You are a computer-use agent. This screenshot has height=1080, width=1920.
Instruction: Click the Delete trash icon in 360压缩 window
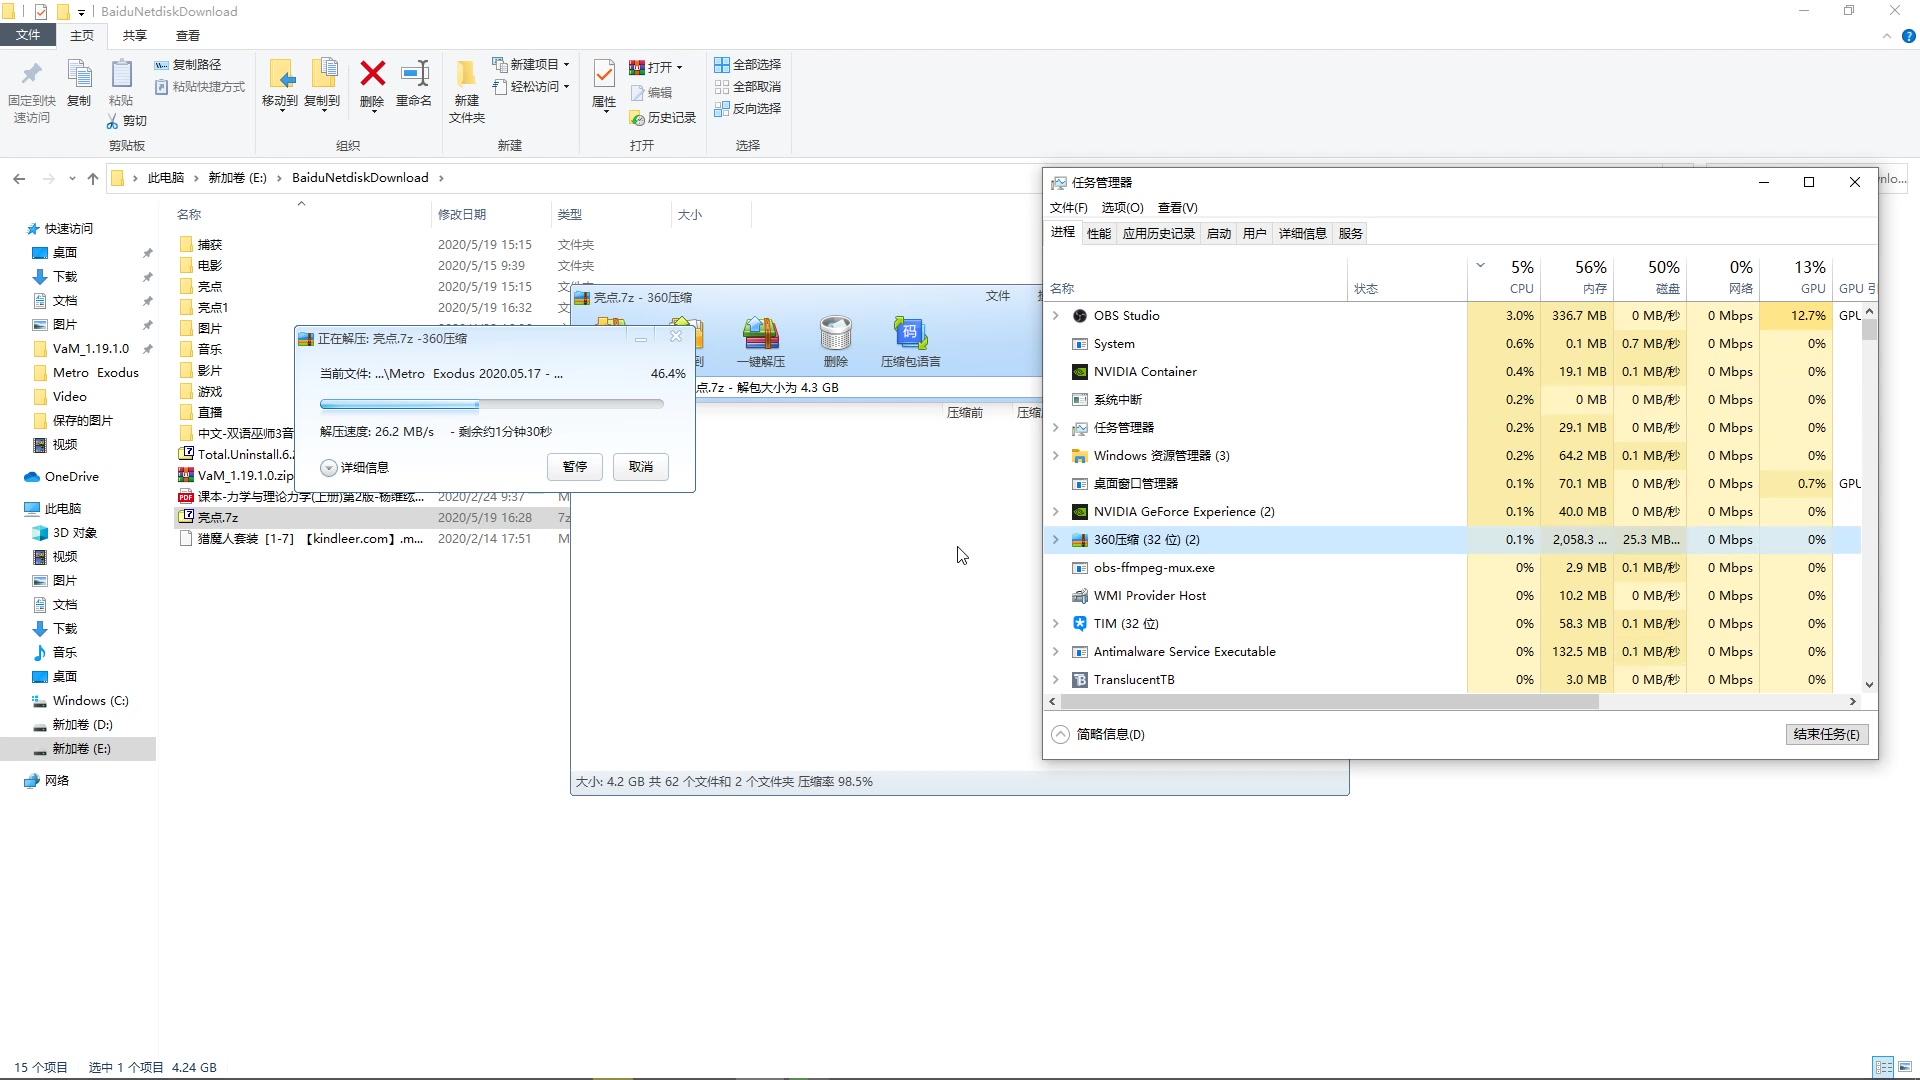(835, 334)
